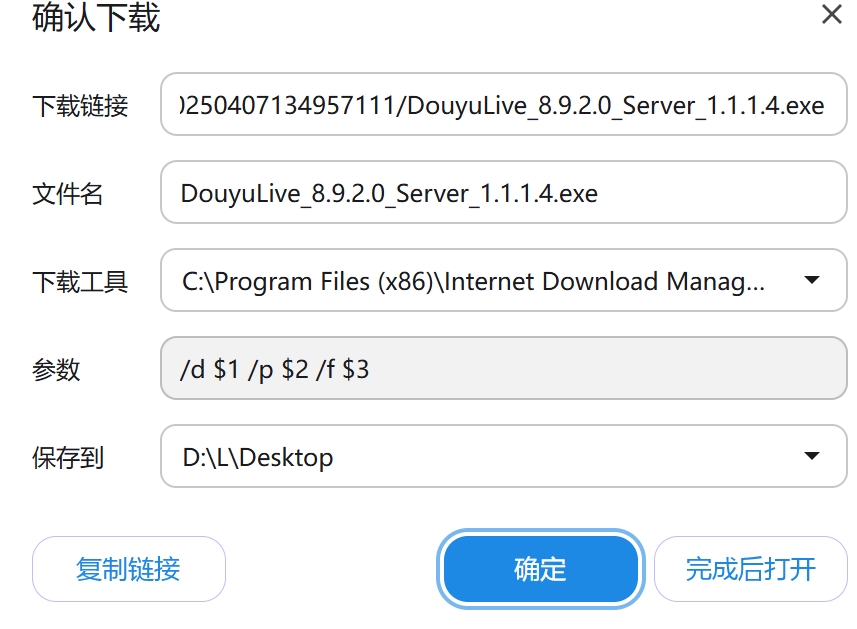
Task: Click the 复制链接 button
Action: (128, 569)
